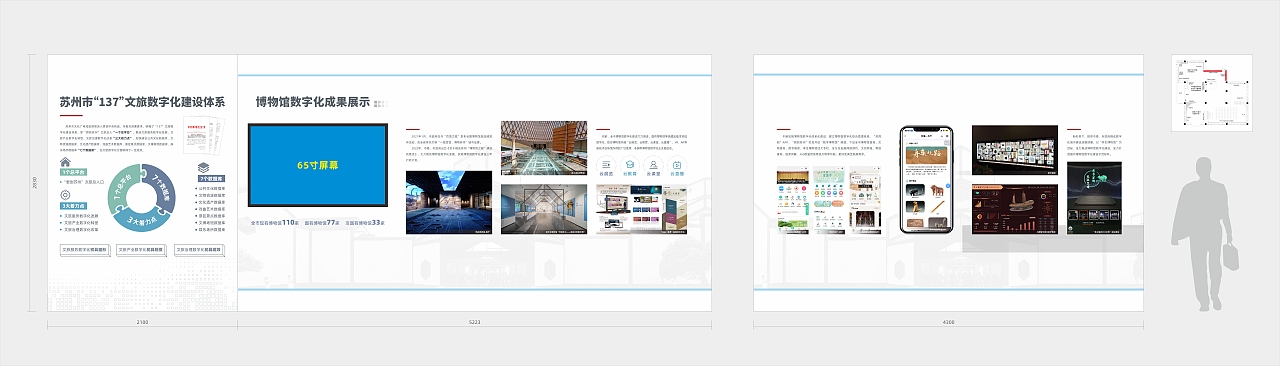Click the dimension label 4000
1280x366 pixels.
click(x=948, y=323)
